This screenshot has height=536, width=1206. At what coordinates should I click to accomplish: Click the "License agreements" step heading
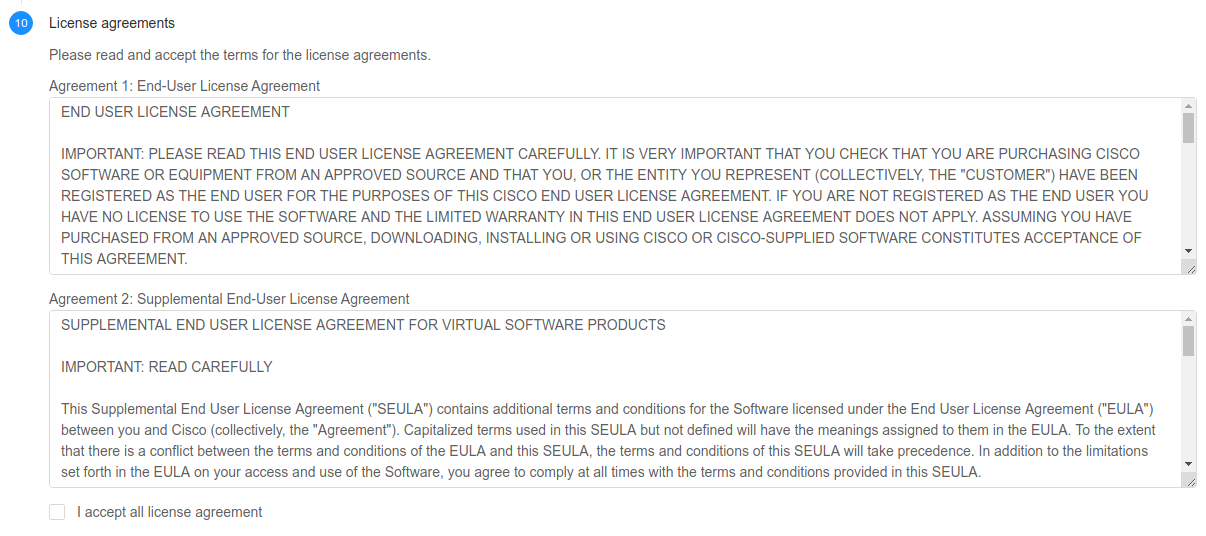(111, 23)
